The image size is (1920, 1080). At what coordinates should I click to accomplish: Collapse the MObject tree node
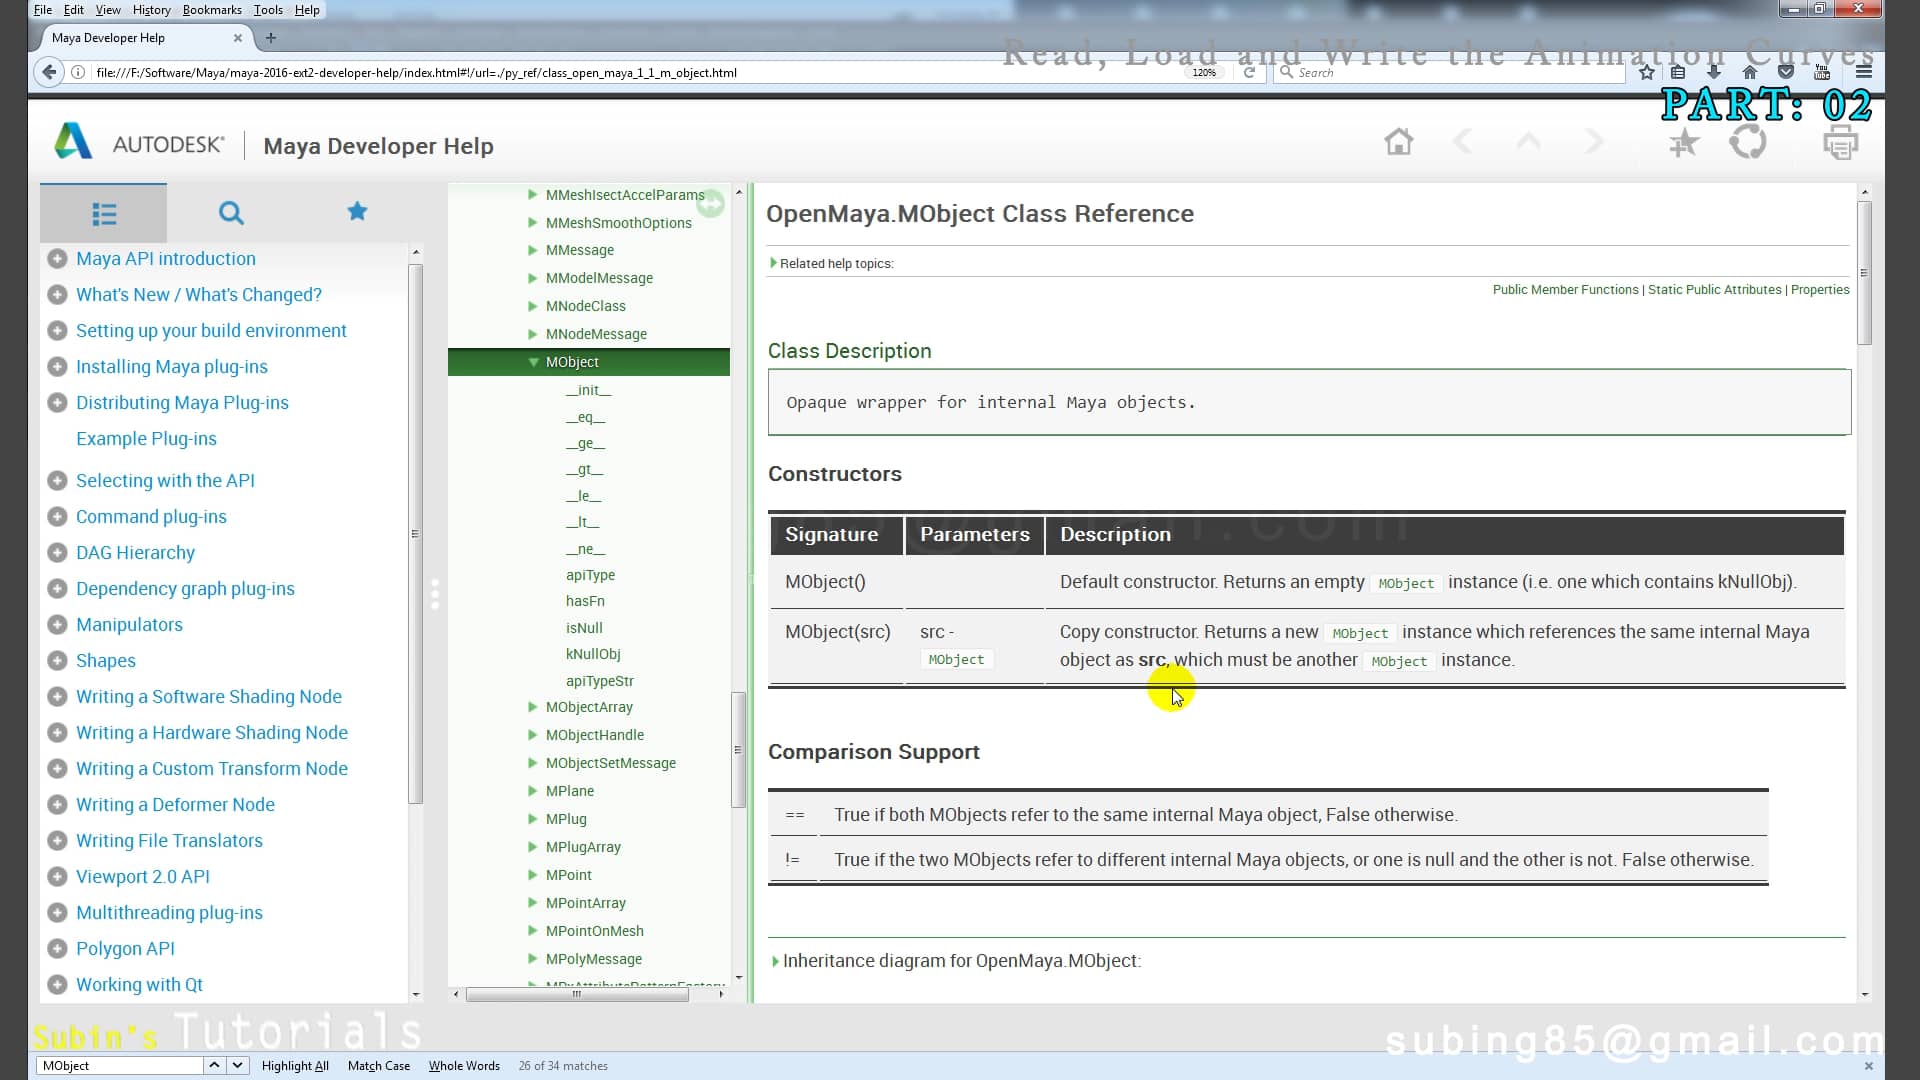(x=533, y=362)
